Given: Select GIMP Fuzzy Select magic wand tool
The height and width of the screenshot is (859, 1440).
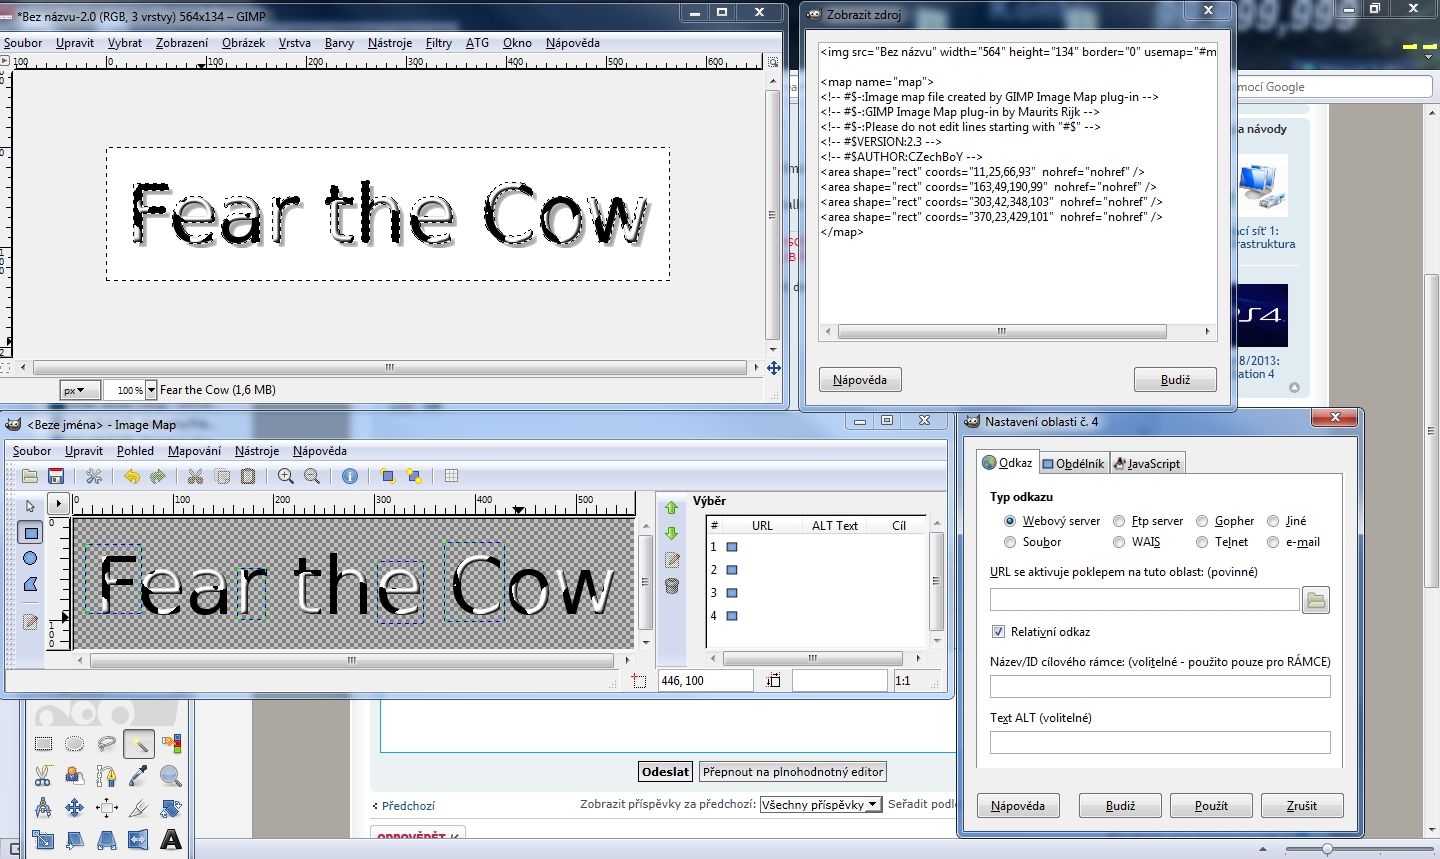Looking at the screenshot, I should pos(139,744).
